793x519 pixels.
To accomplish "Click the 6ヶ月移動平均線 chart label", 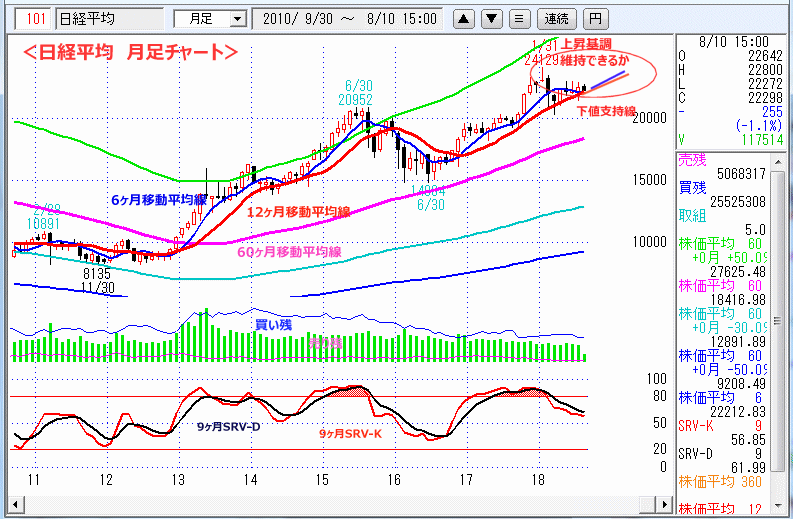I will click(x=159, y=200).
